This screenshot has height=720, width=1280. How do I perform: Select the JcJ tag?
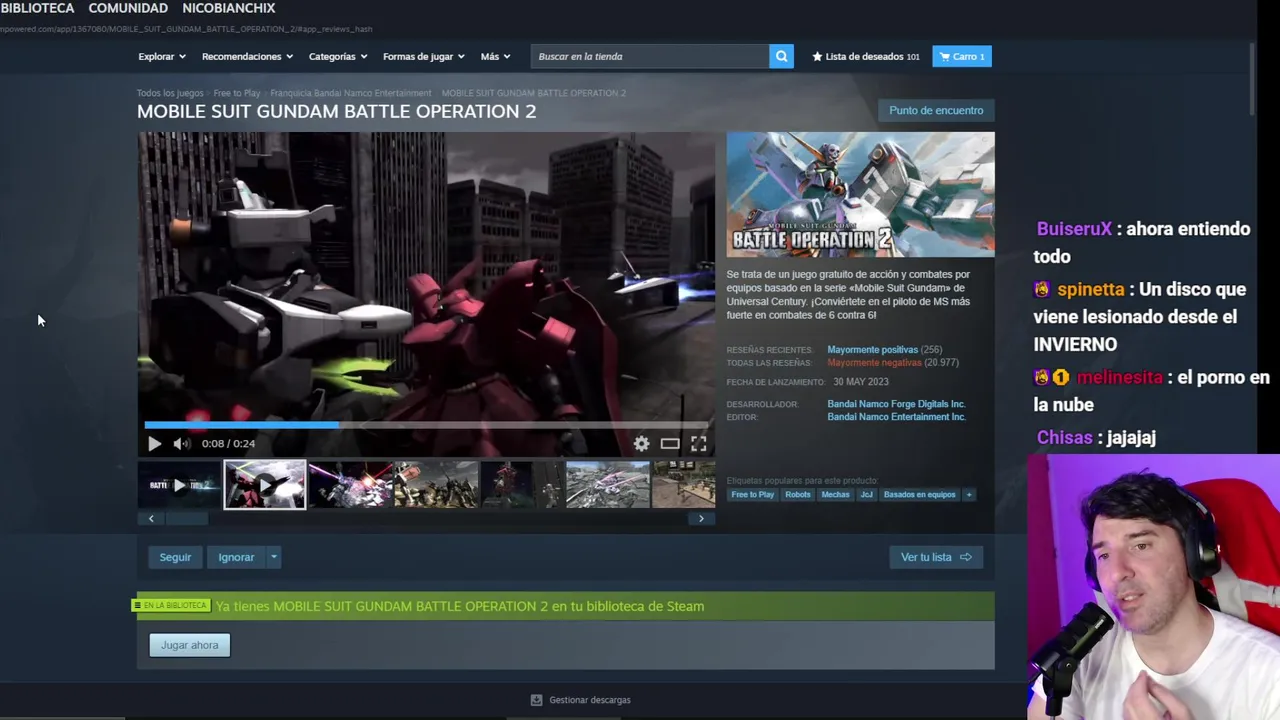click(866, 494)
